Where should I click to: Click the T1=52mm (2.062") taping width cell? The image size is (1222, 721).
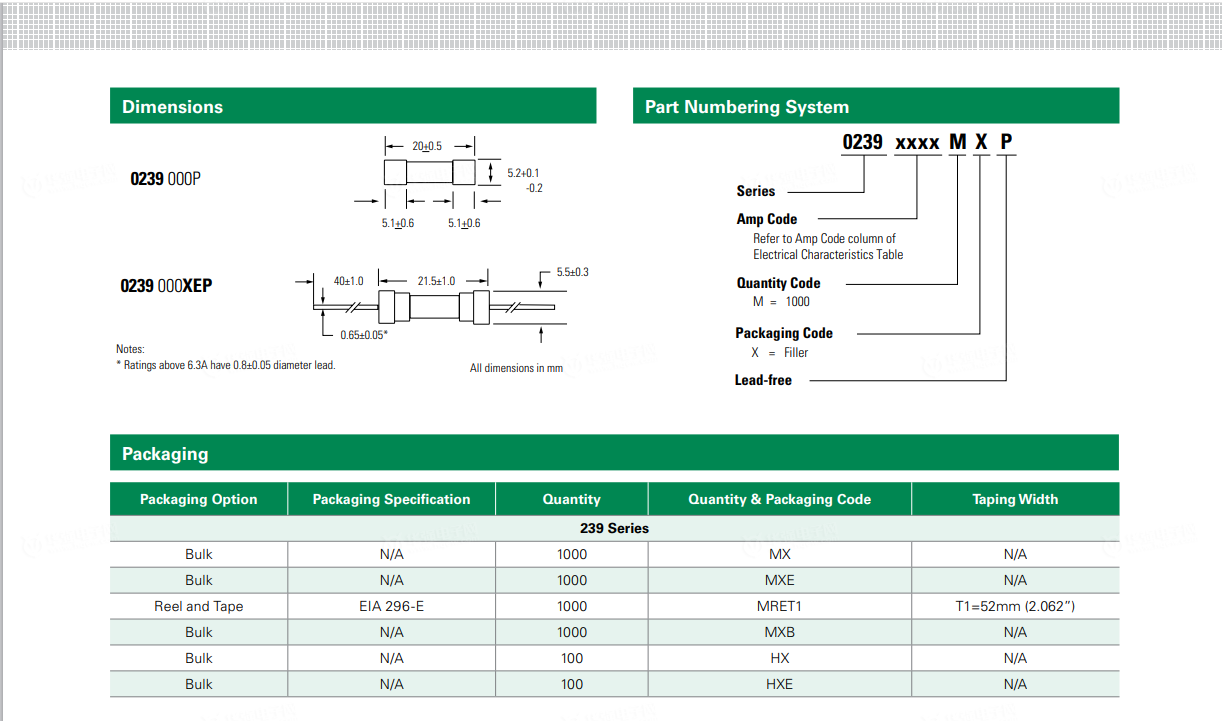coord(1014,606)
